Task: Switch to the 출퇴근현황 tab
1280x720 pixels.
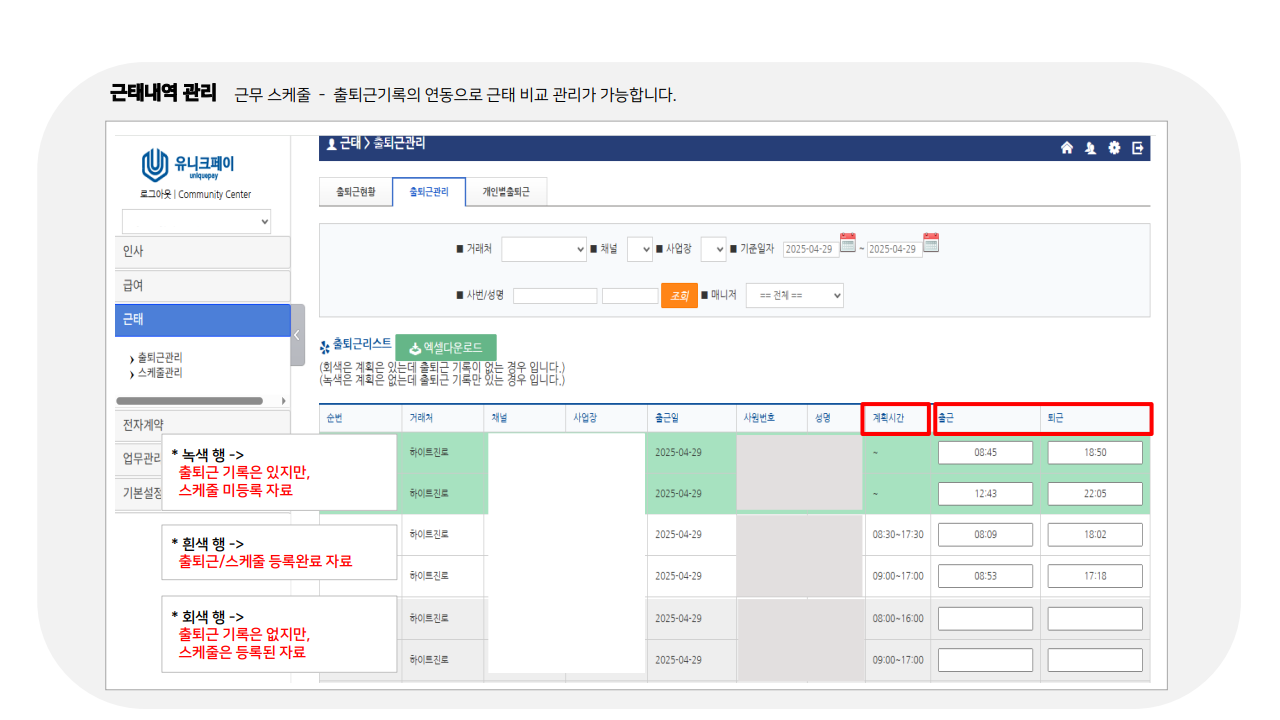Action: click(355, 190)
